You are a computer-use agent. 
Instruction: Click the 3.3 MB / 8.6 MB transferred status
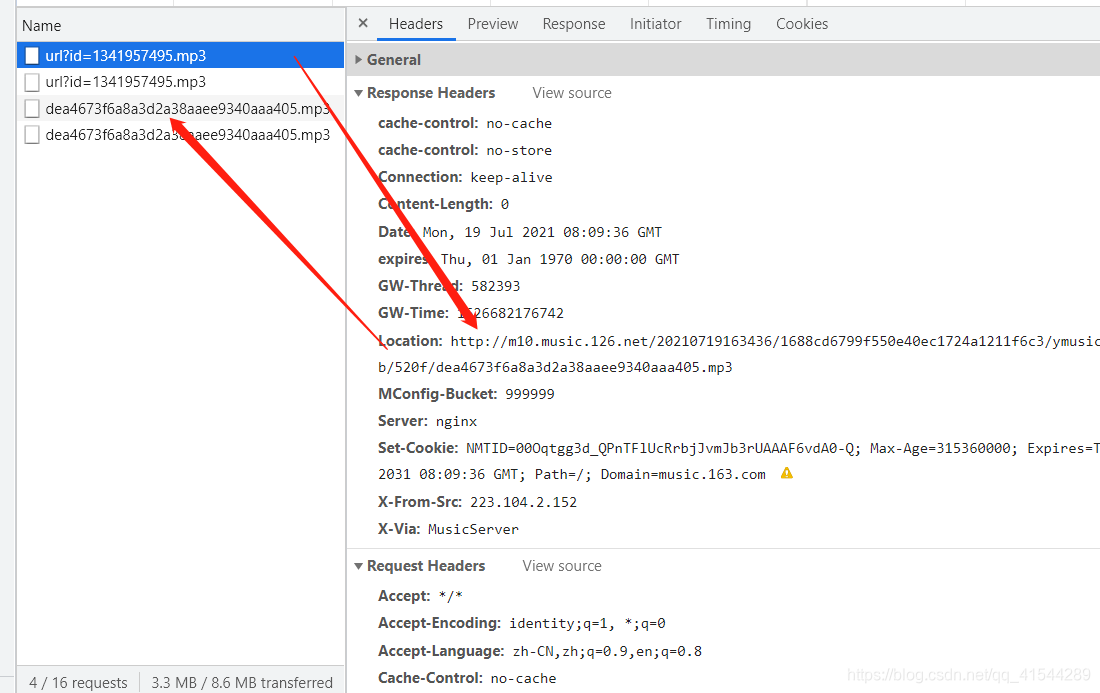coord(242,682)
